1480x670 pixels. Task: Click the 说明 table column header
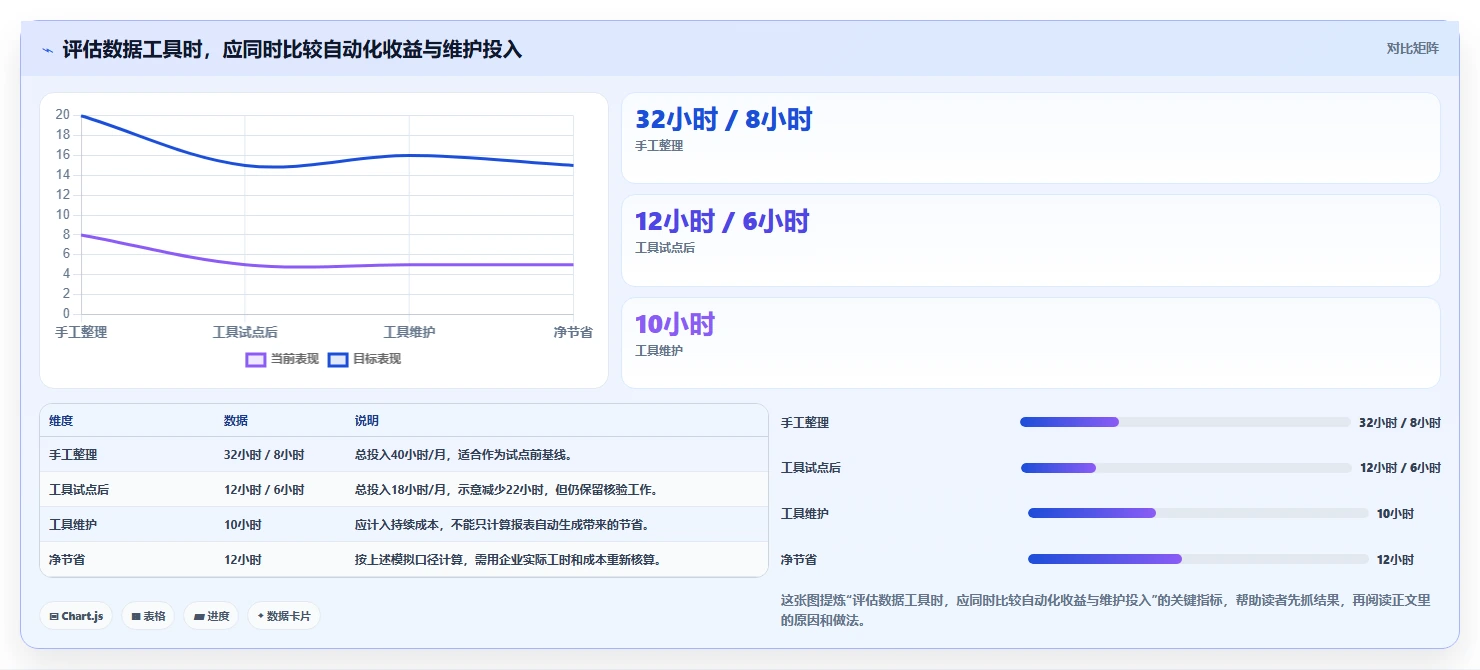tap(367, 421)
